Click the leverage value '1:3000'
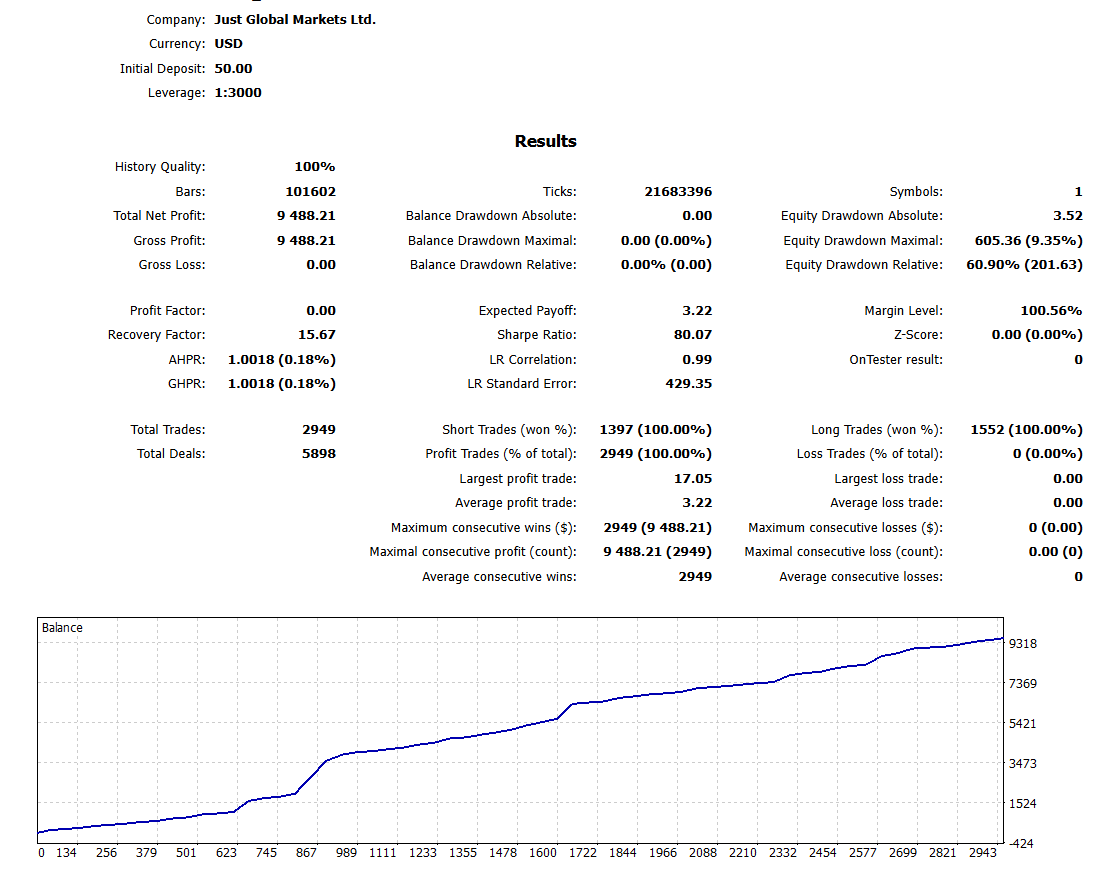Image resolution: width=1101 pixels, height=883 pixels. click(x=238, y=93)
